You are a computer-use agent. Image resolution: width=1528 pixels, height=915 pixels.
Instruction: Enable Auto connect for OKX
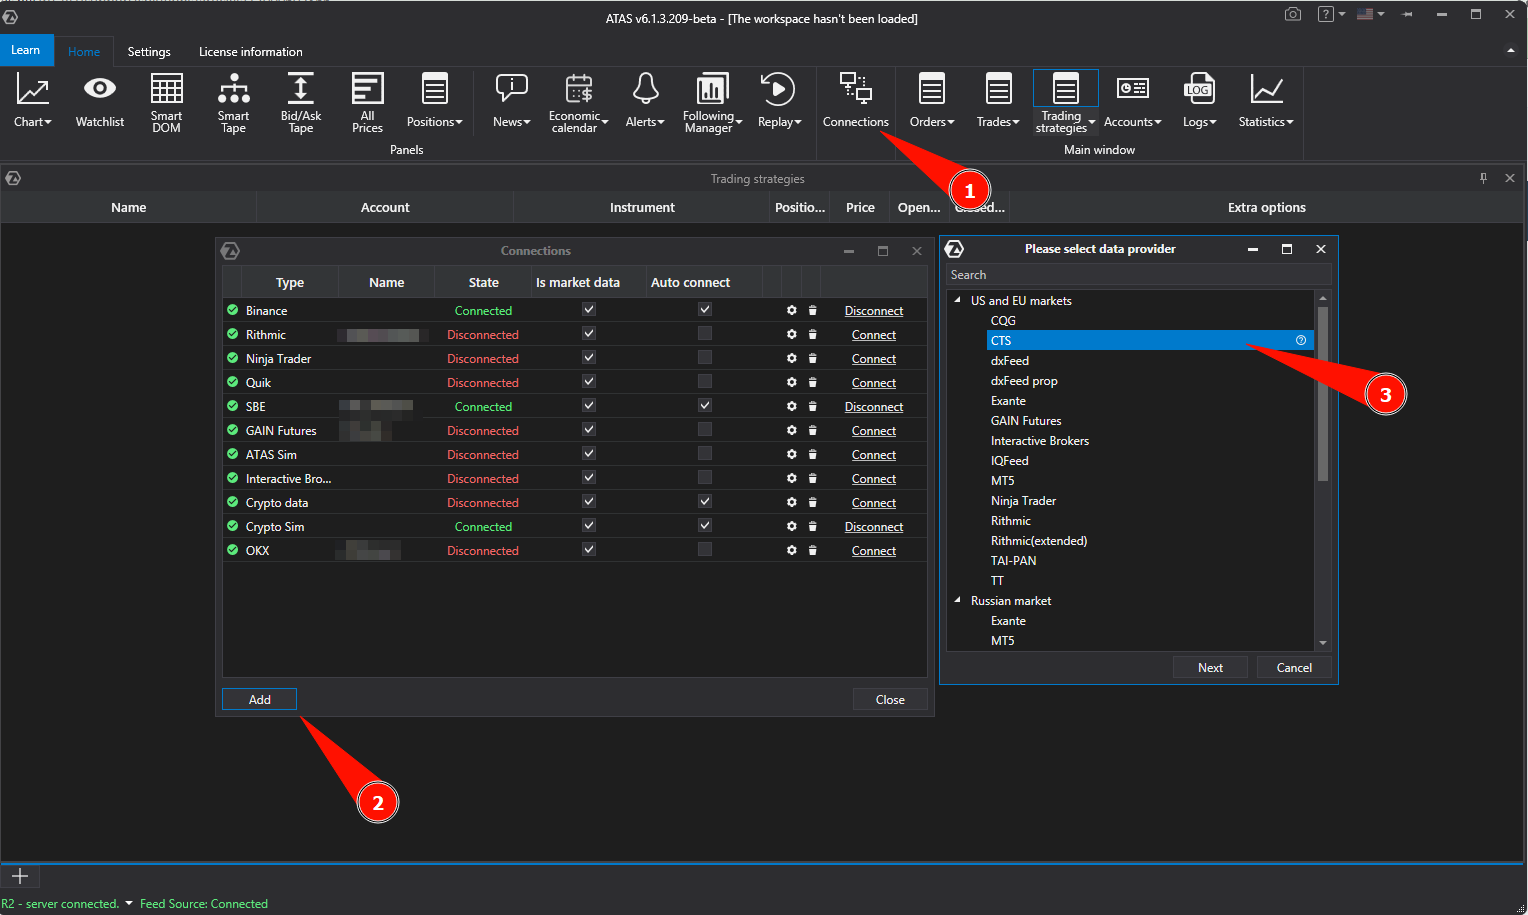pos(705,550)
